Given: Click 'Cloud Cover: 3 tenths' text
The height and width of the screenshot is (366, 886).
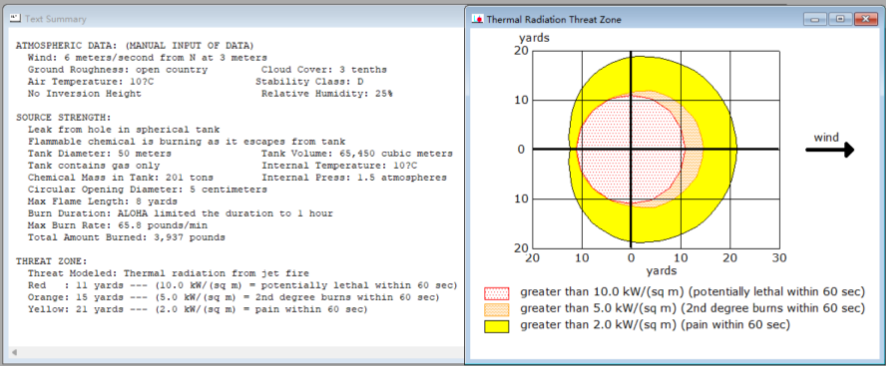Looking at the screenshot, I should [x=324, y=69].
